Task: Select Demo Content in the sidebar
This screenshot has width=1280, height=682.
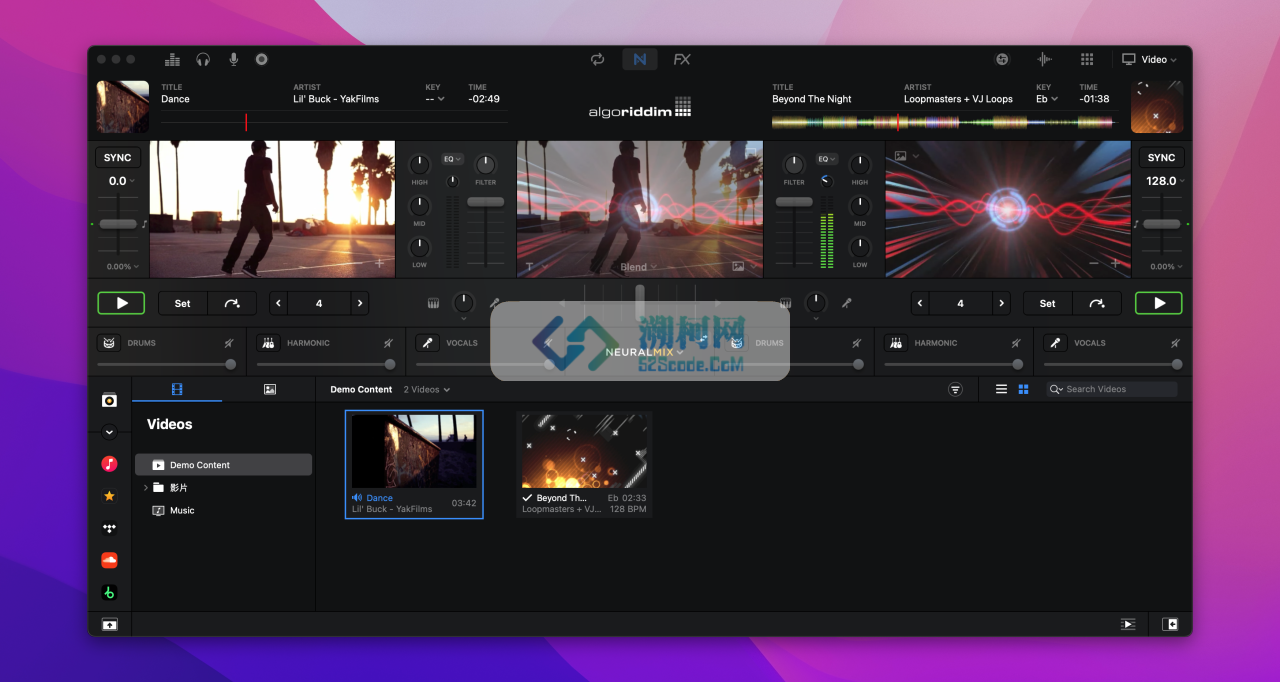Action: coord(224,465)
